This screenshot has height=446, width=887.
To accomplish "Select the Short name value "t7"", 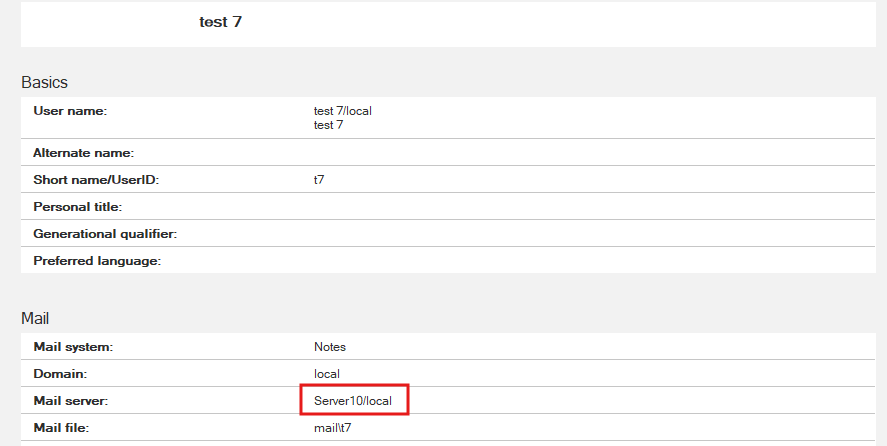I will [x=319, y=179].
